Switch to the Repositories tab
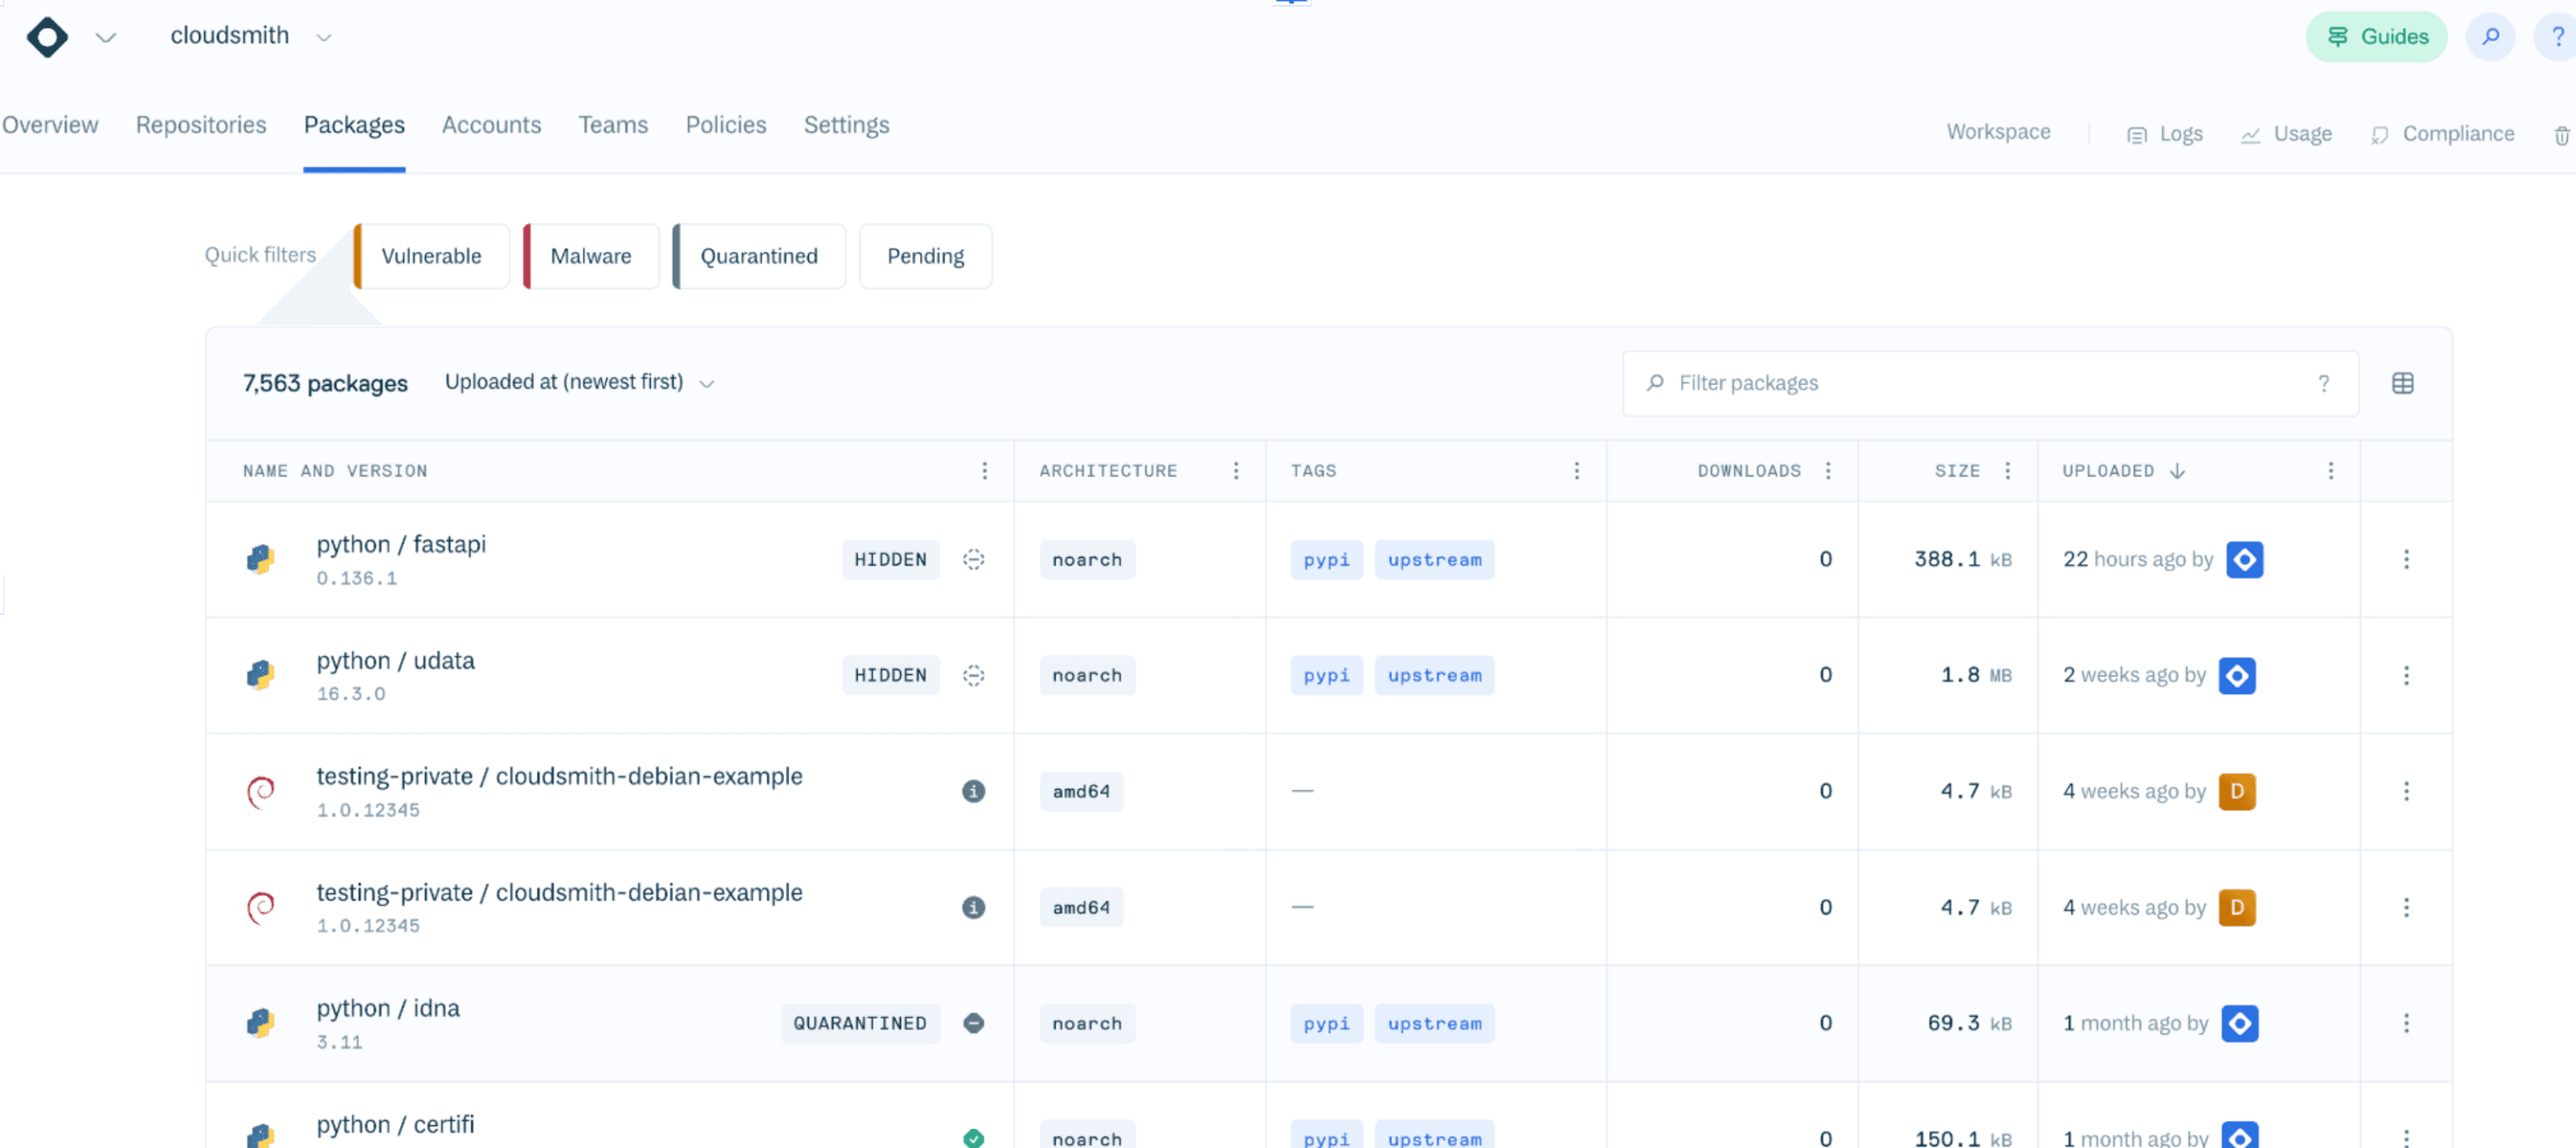This screenshot has height=1148, width=2576. tap(201, 125)
